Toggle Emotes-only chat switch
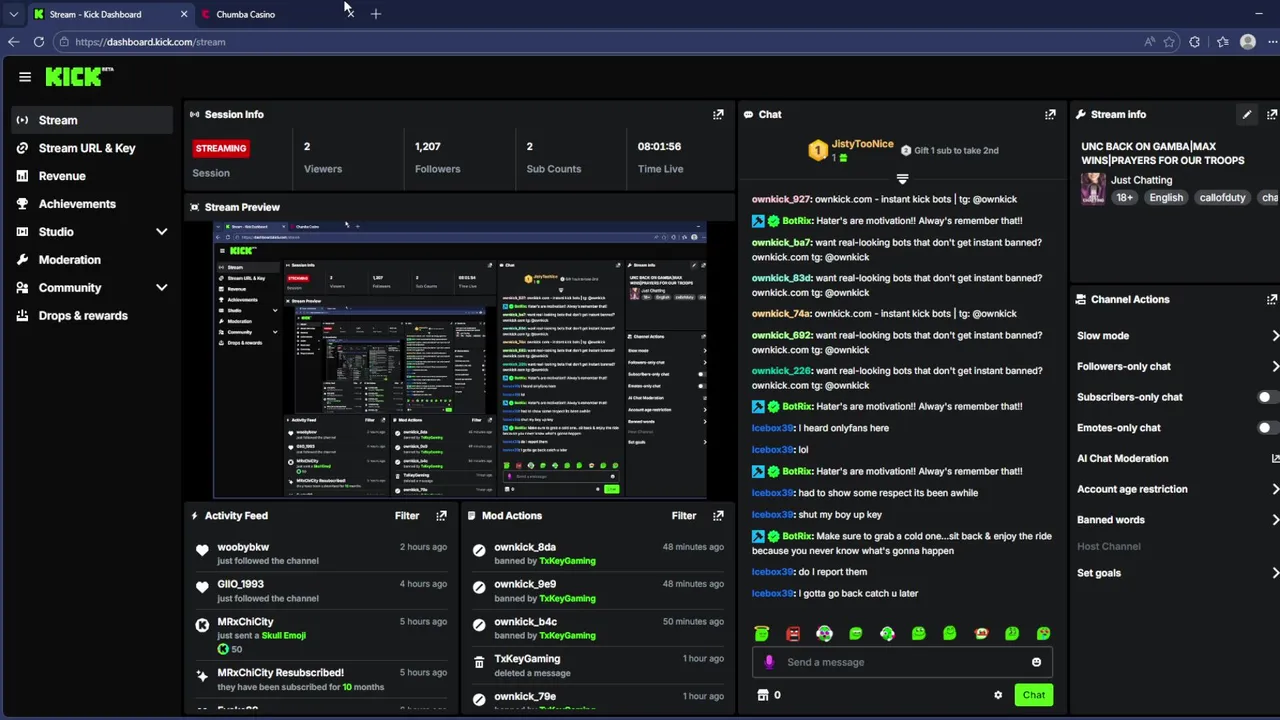The image size is (1280, 720). [1267, 428]
